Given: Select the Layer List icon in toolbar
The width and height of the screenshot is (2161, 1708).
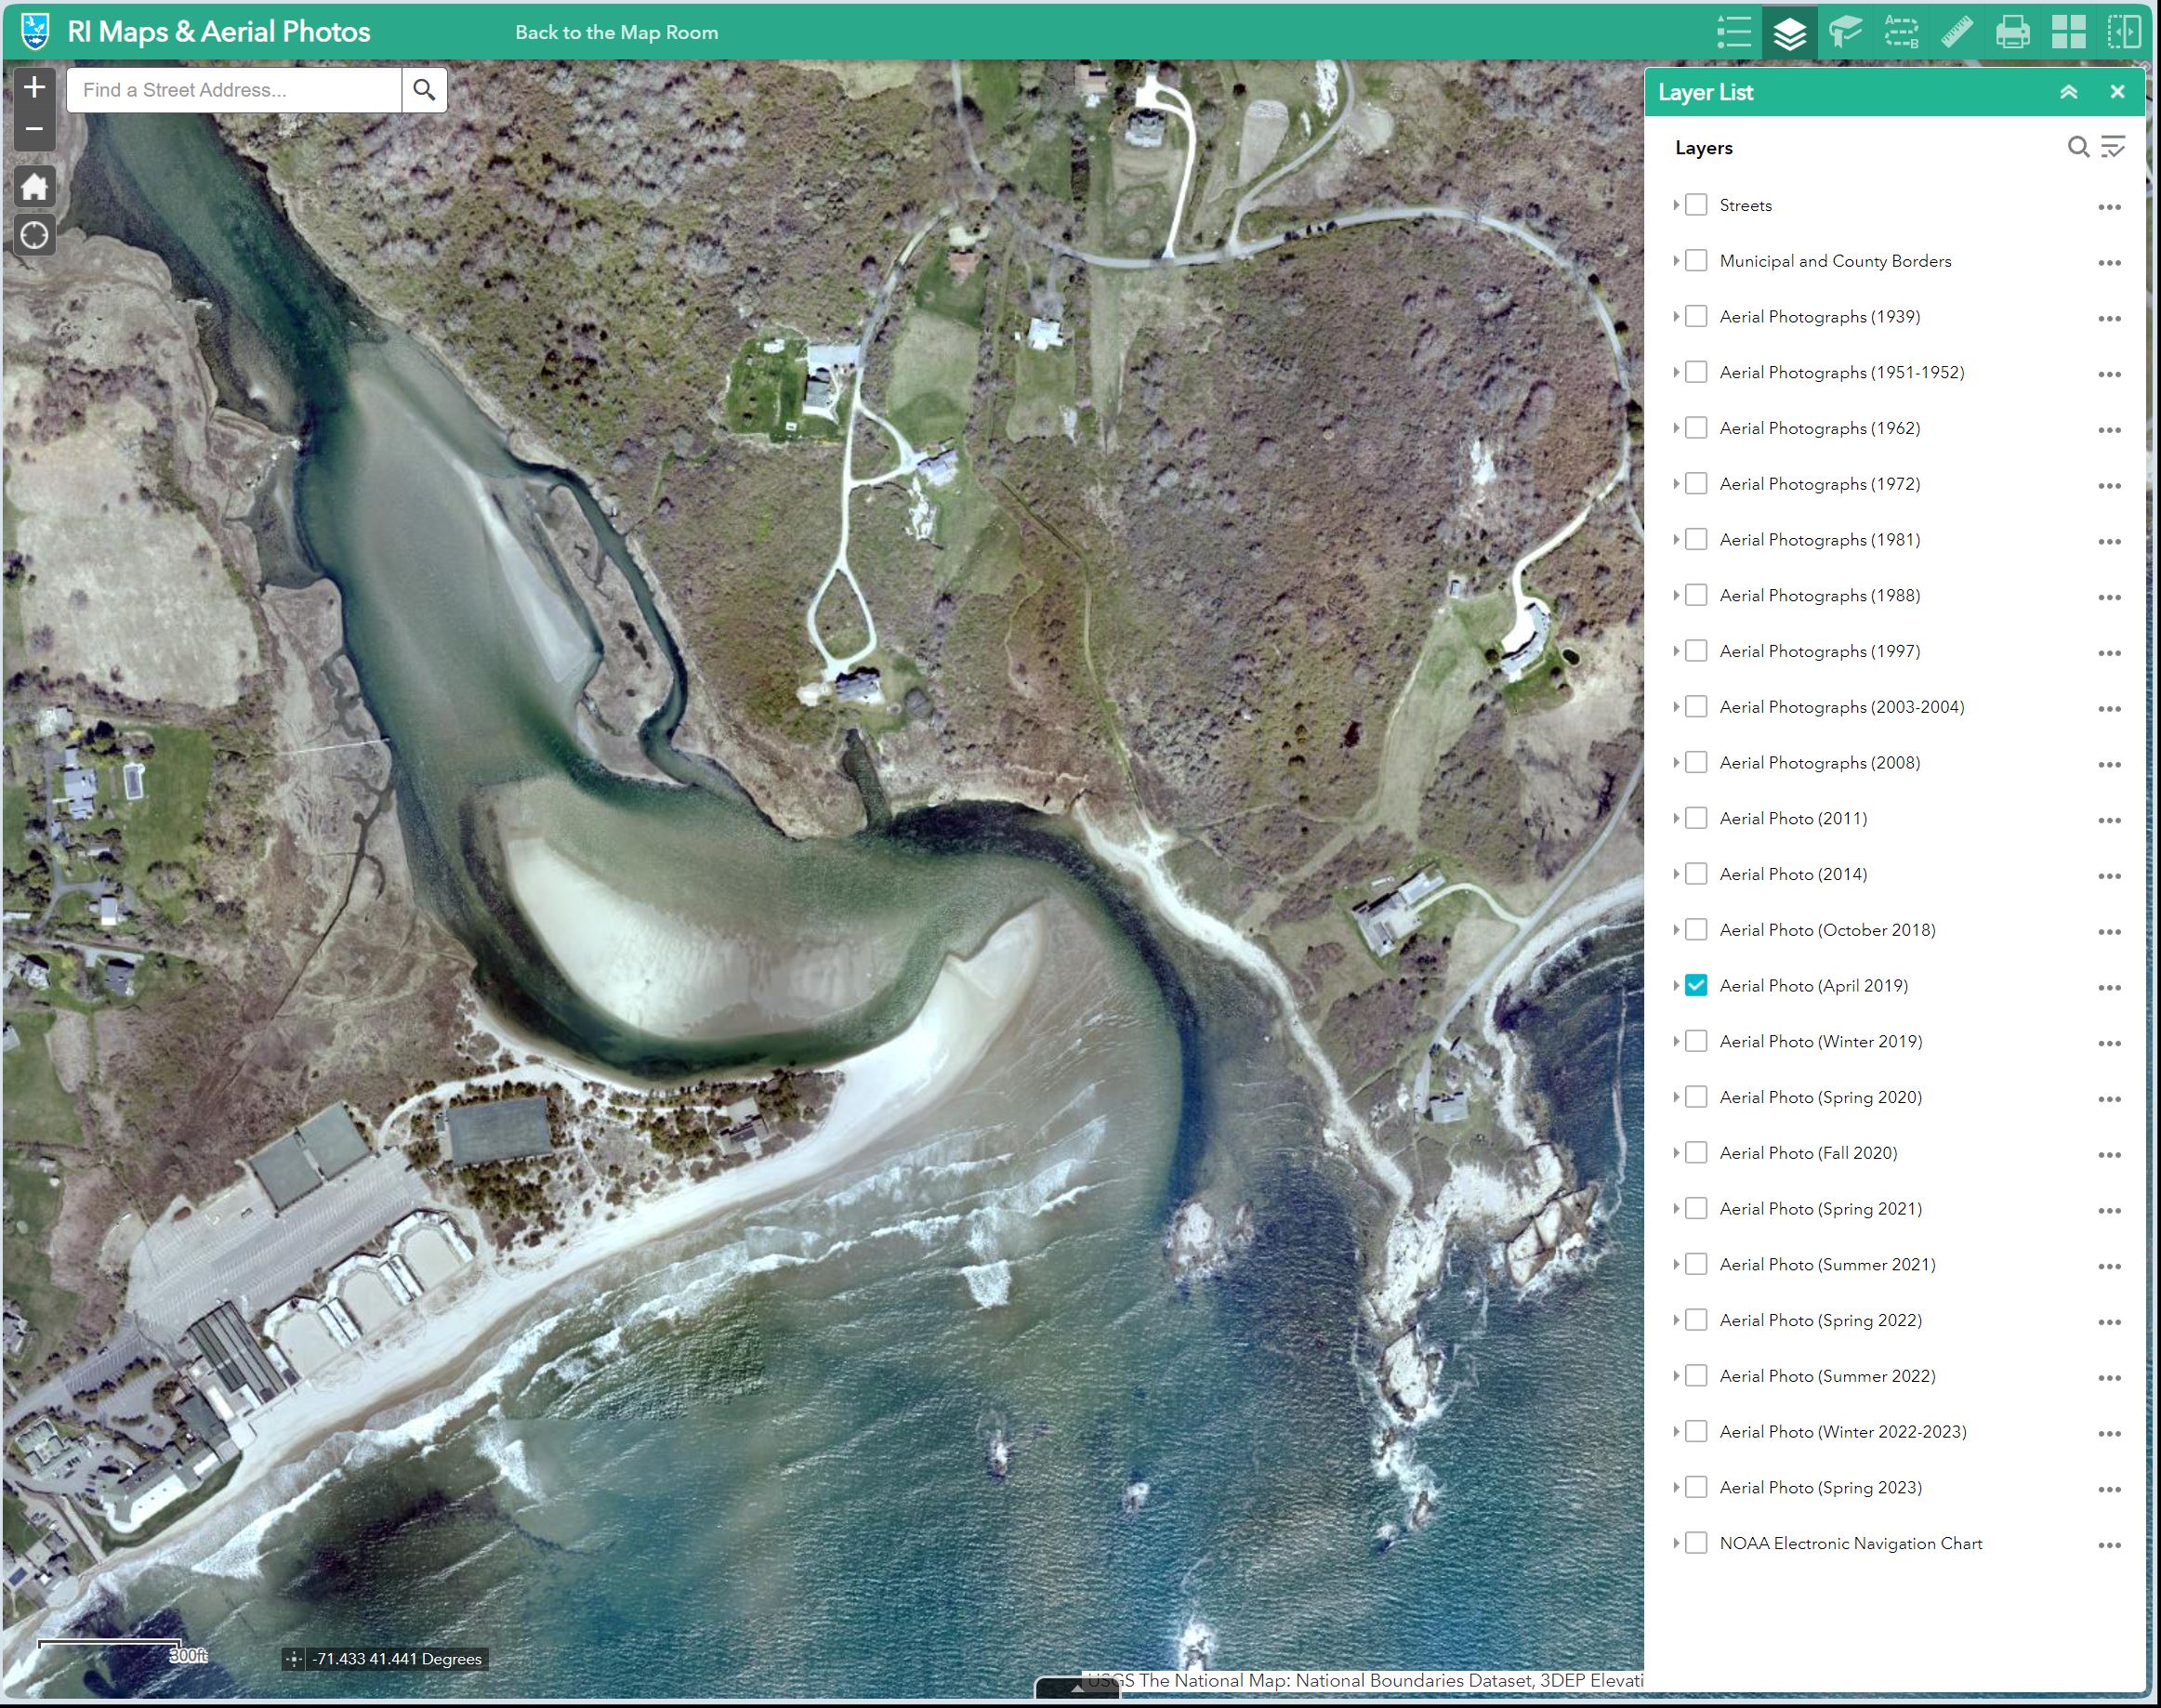Looking at the screenshot, I should pos(1791,31).
